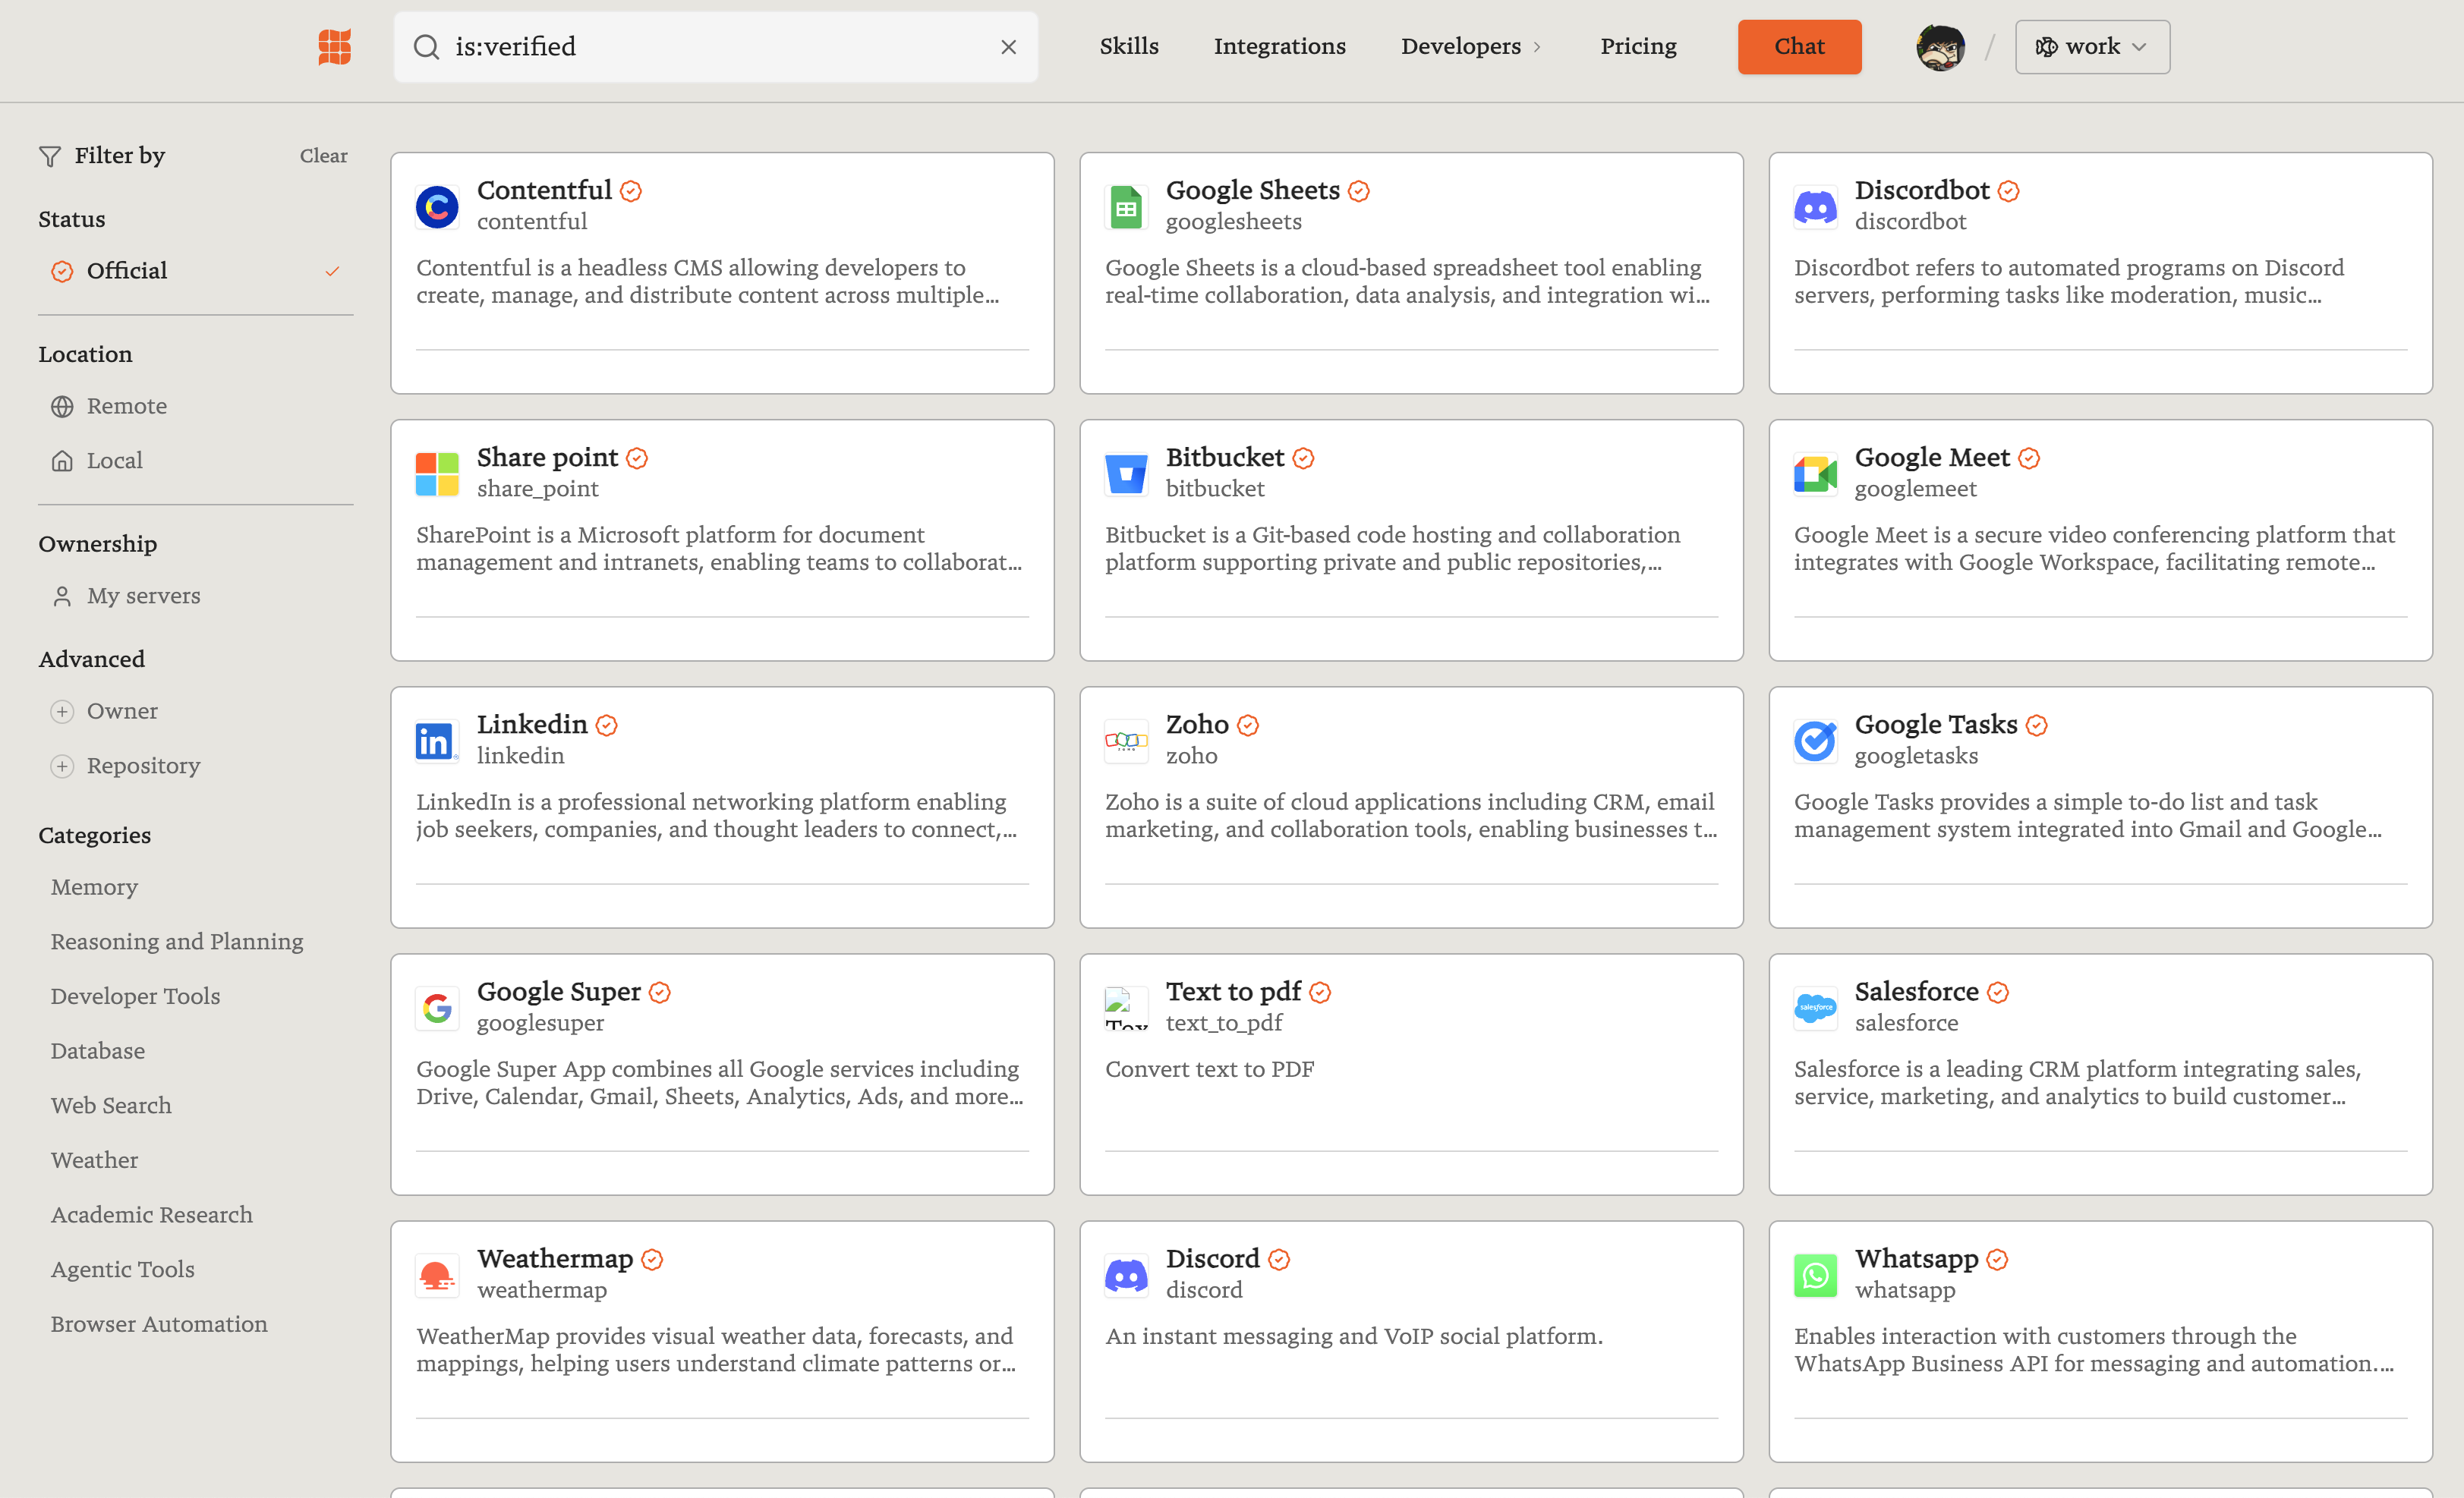Open the Pricing nav item
Viewport: 2464px width, 1498px height.
tap(1638, 47)
